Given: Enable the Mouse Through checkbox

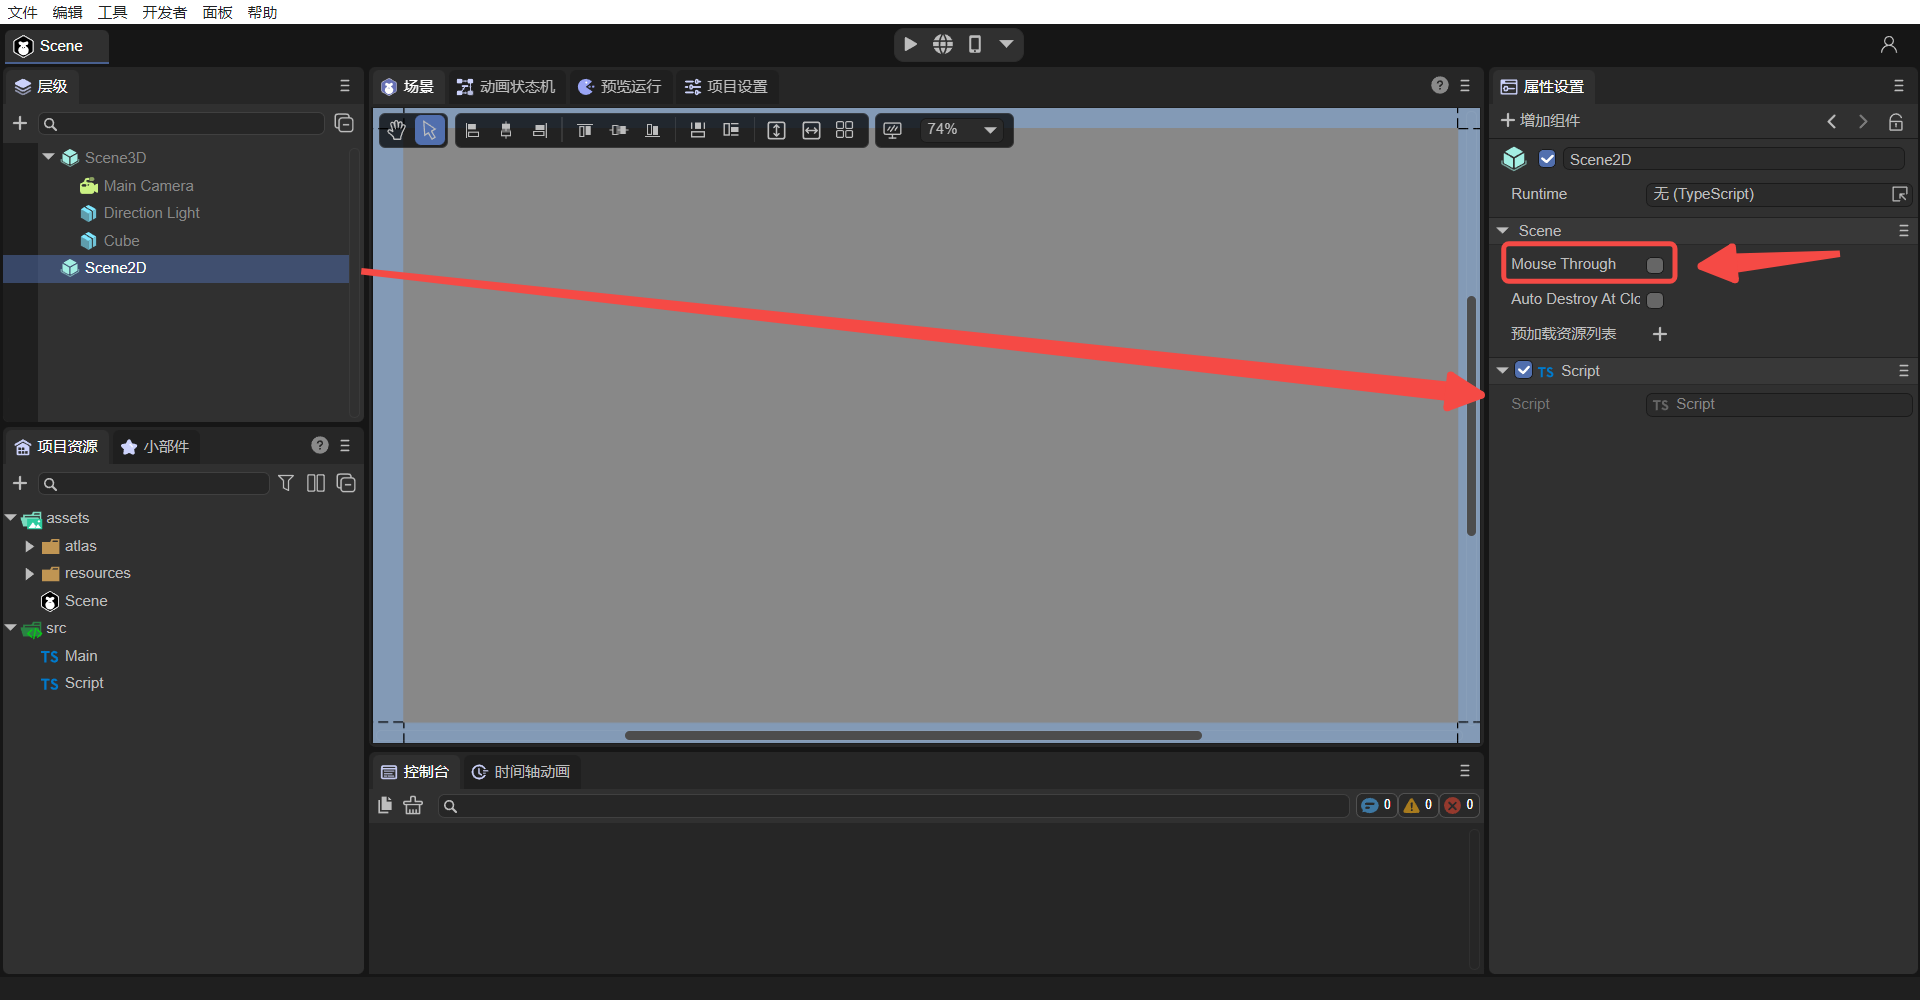Looking at the screenshot, I should [1655, 265].
